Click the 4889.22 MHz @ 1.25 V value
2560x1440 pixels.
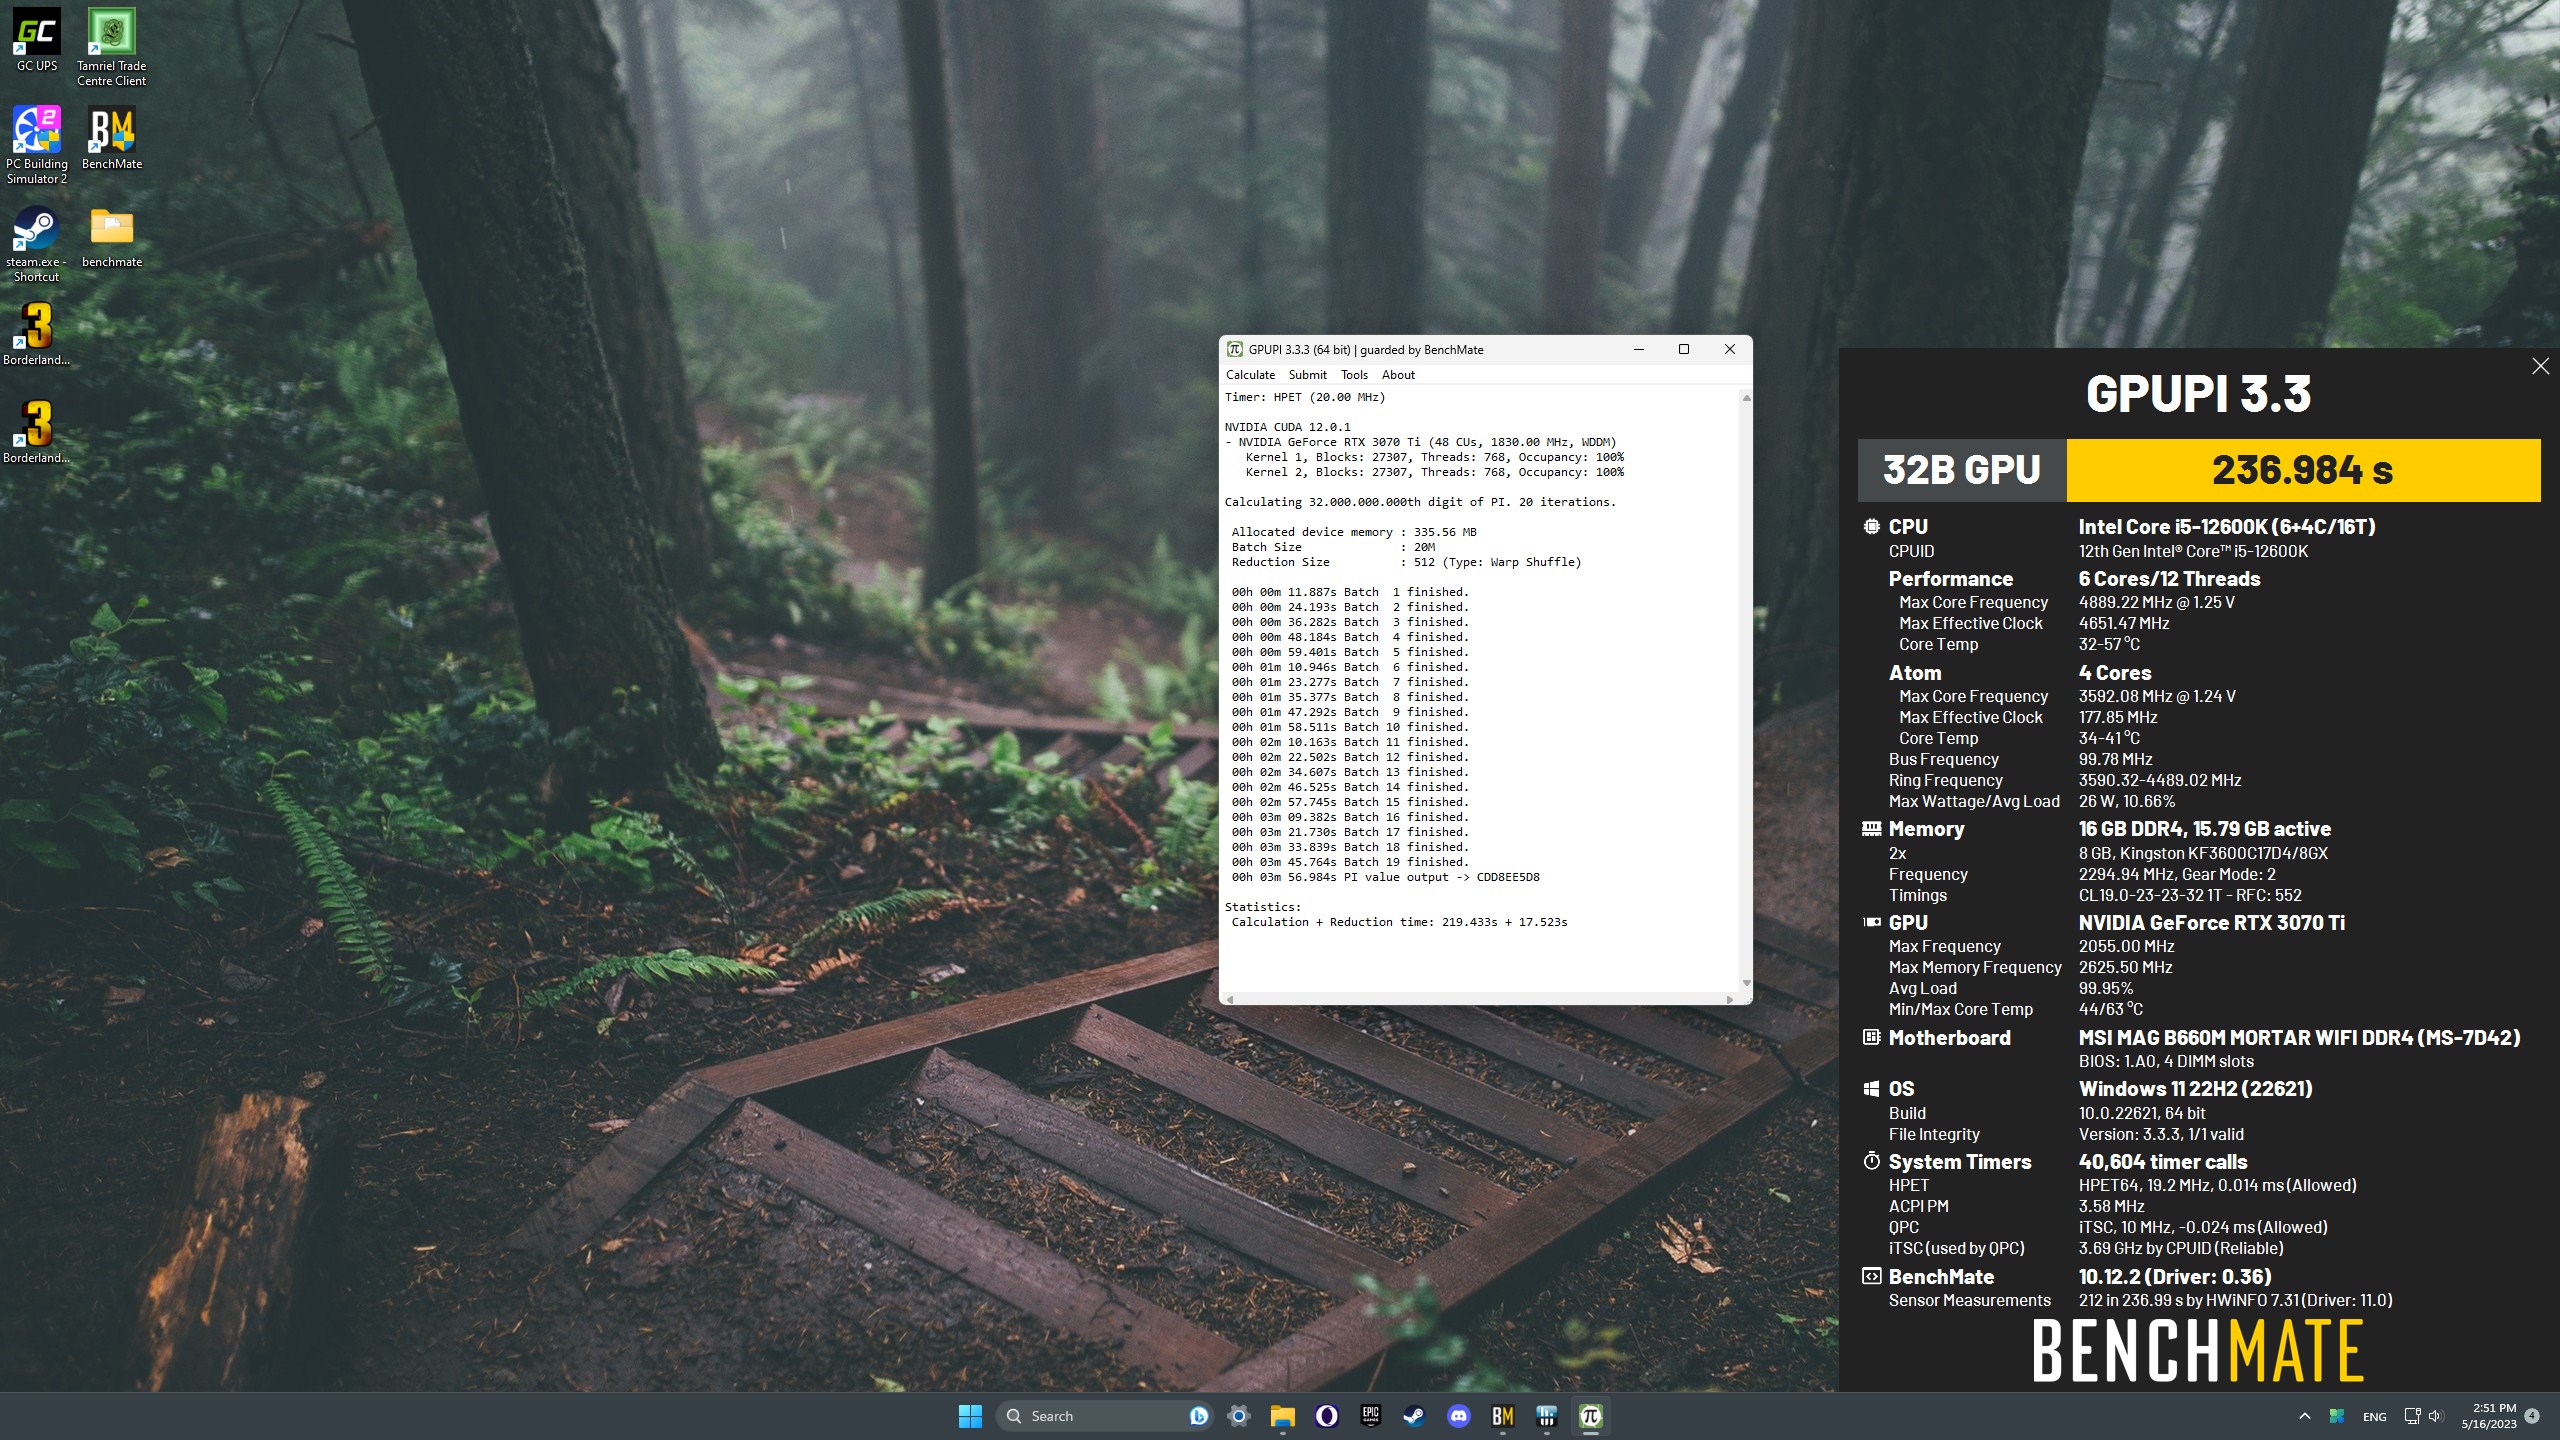[2157, 602]
